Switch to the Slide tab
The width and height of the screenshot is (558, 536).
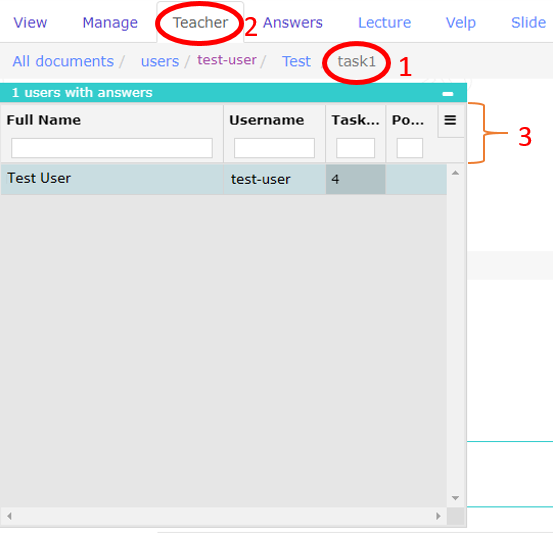[528, 23]
